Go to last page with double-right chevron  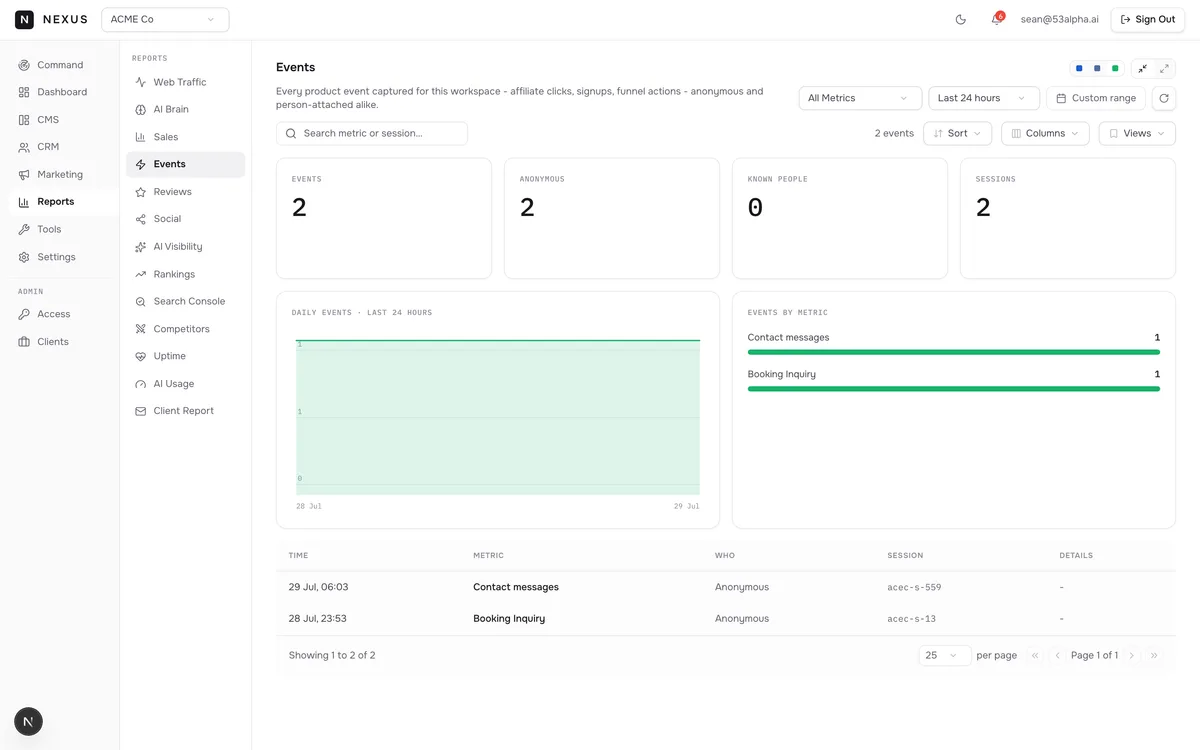point(1154,655)
